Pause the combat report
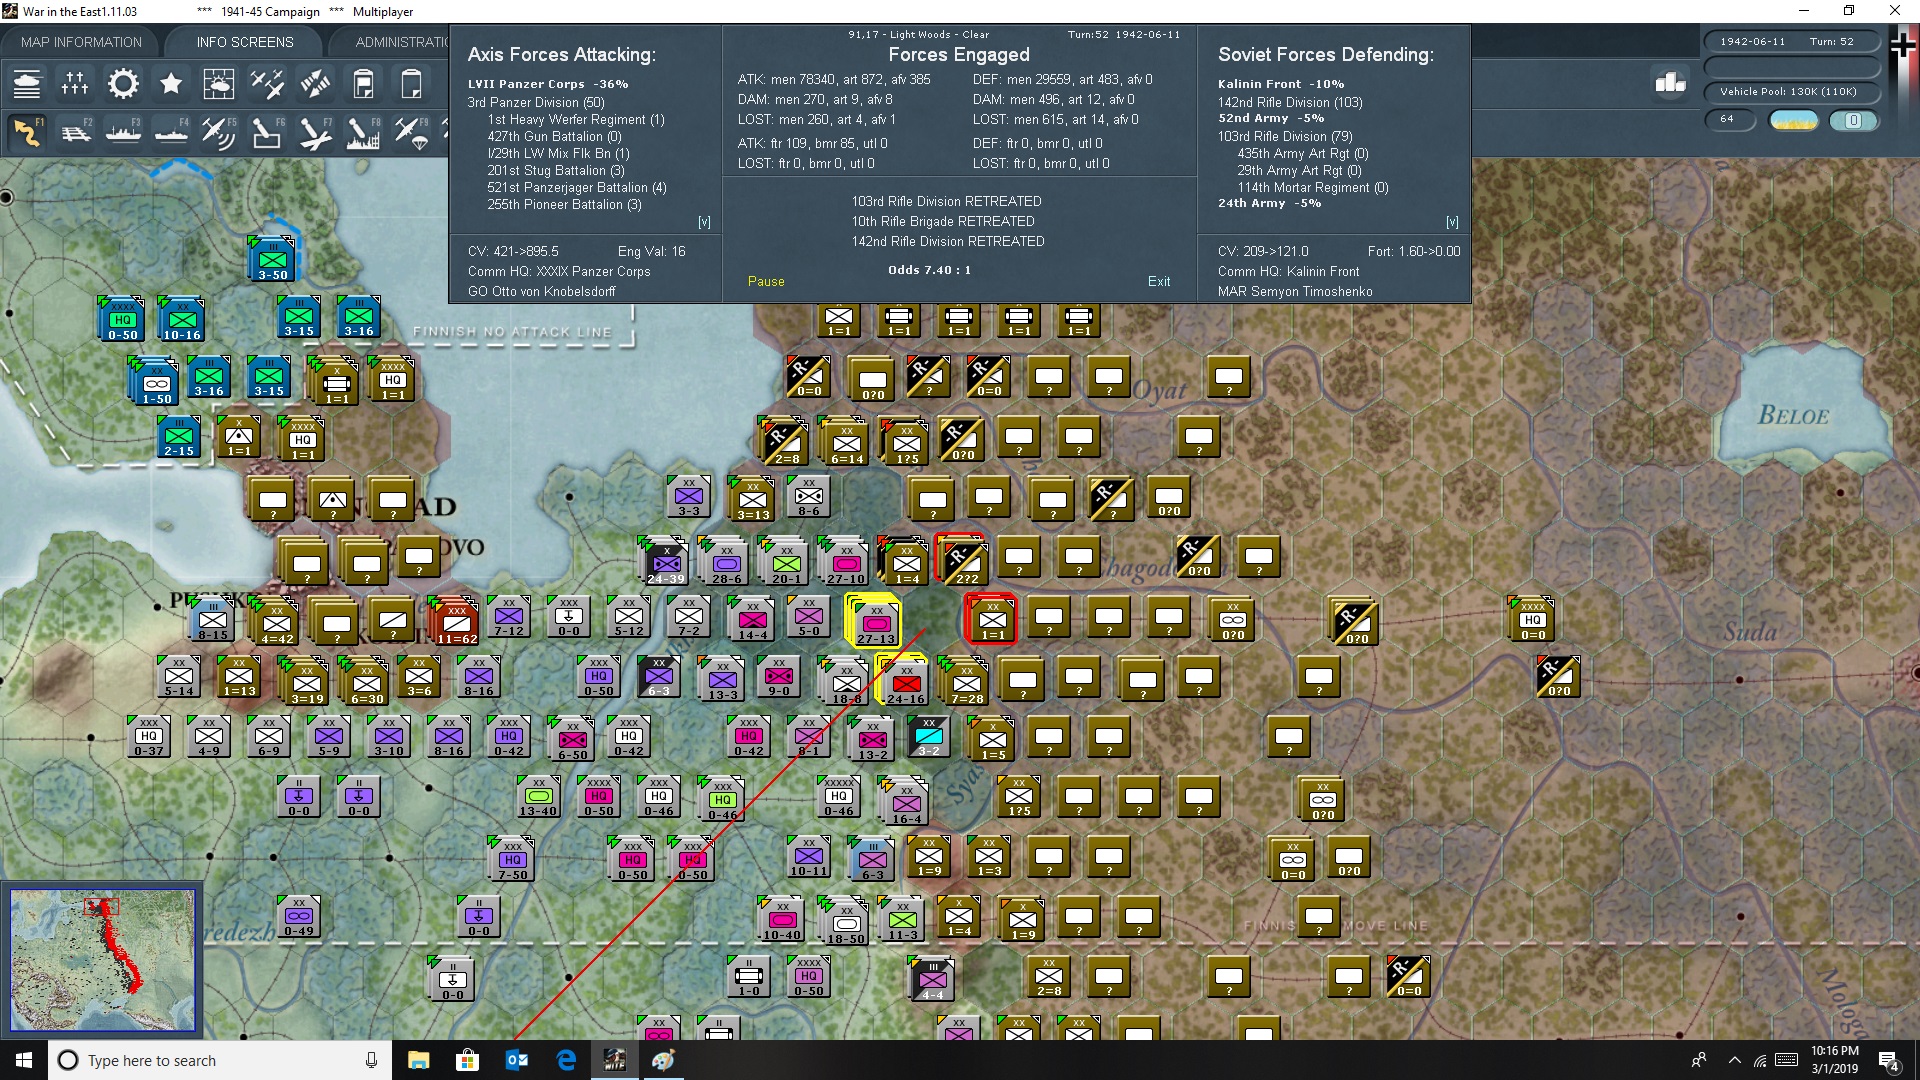Screen dimensions: 1920x1080 pos(766,282)
